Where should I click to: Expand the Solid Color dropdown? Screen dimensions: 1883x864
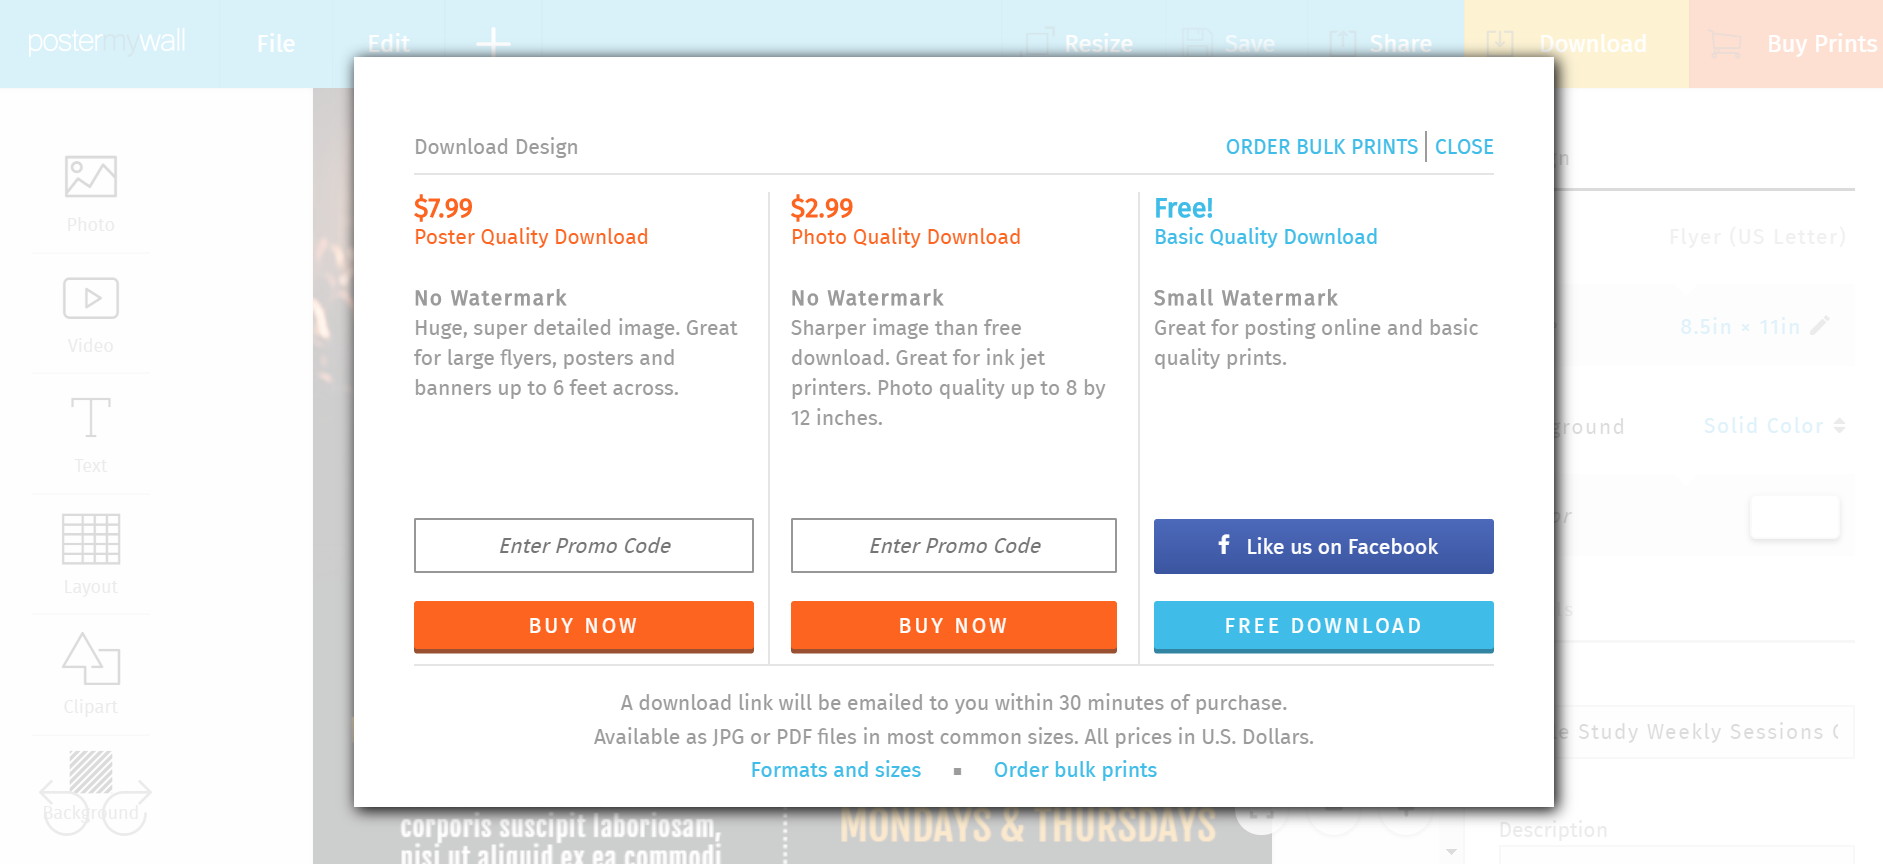(x=1774, y=426)
